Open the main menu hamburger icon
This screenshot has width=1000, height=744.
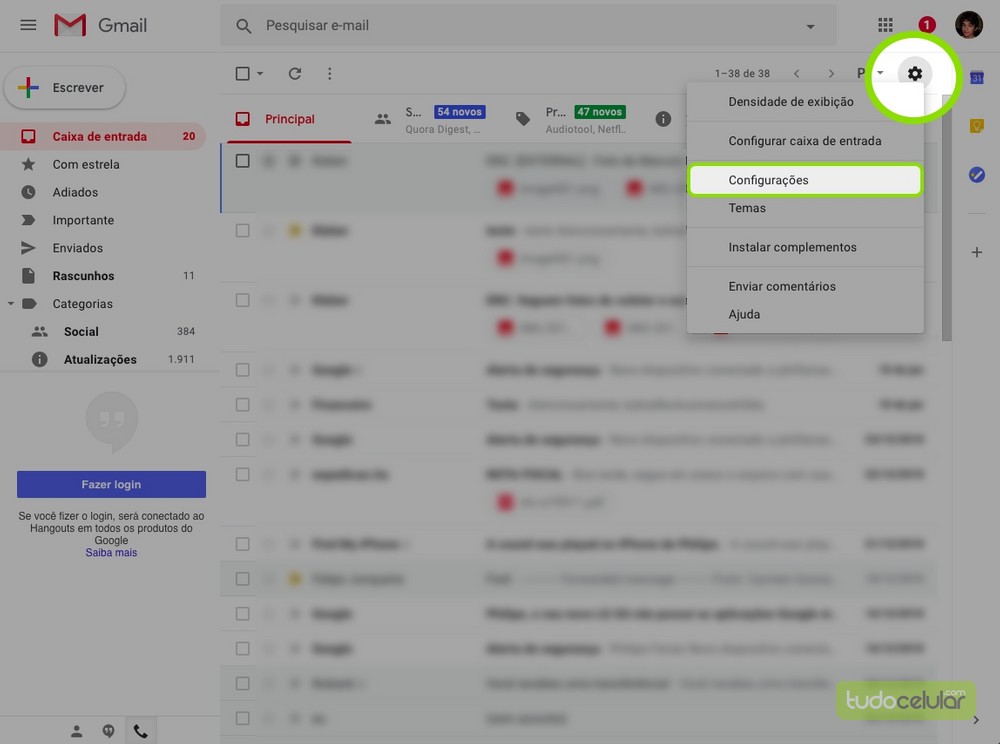28,25
